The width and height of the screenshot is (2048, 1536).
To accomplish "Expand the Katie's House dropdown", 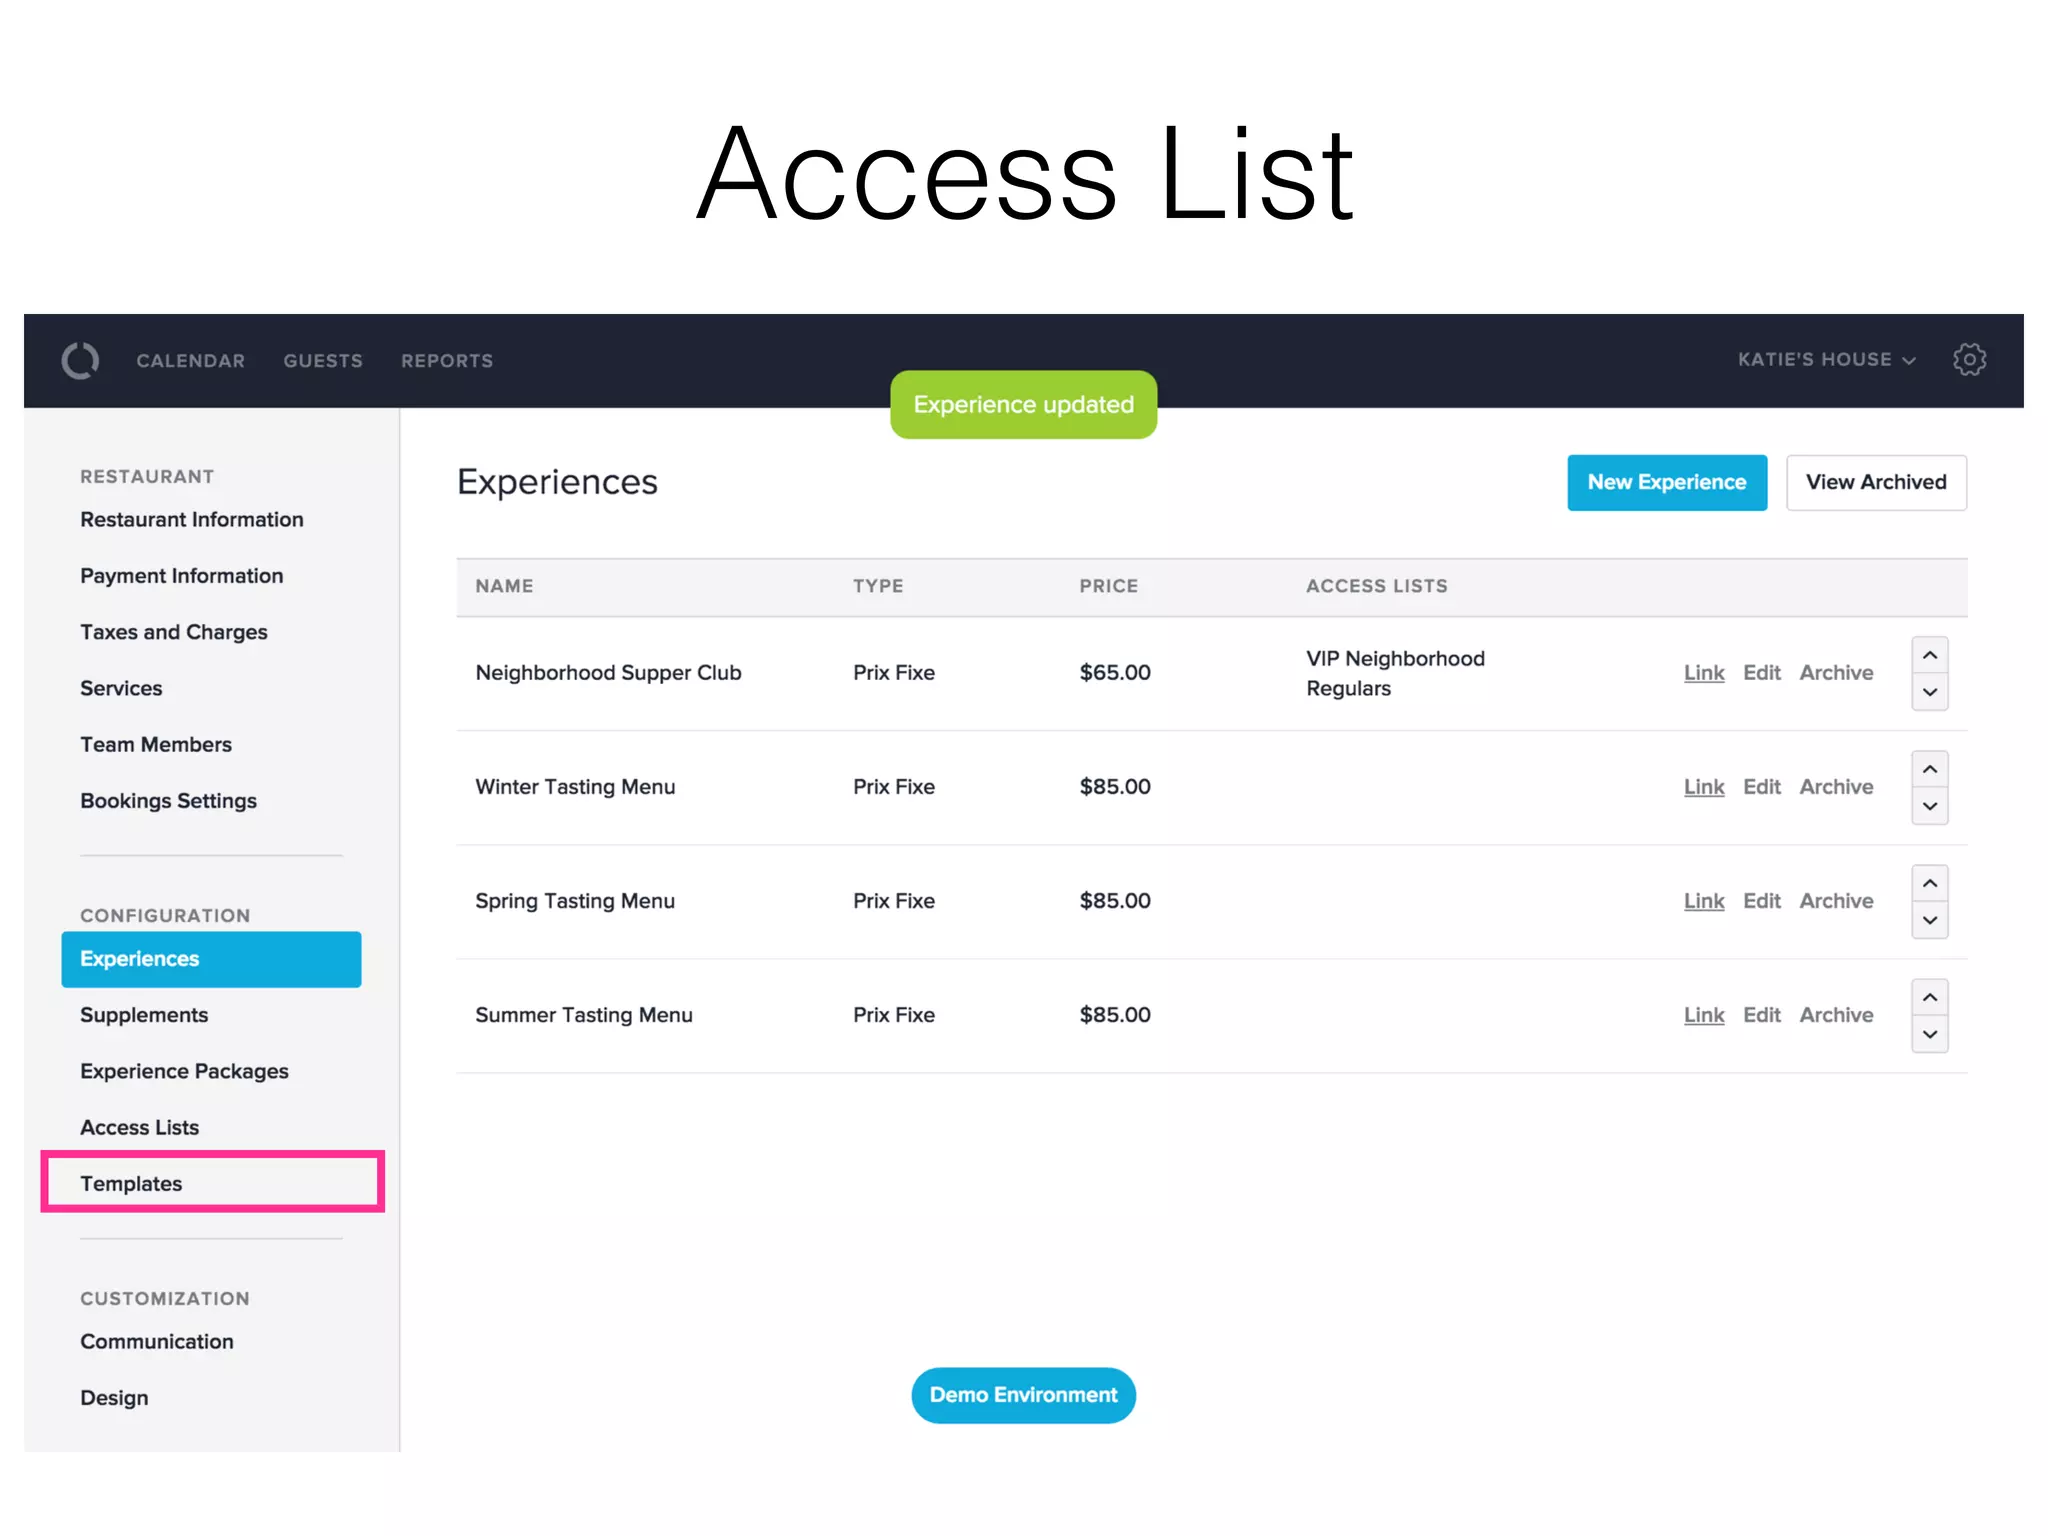I will pyautogui.click(x=1826, y=359).
